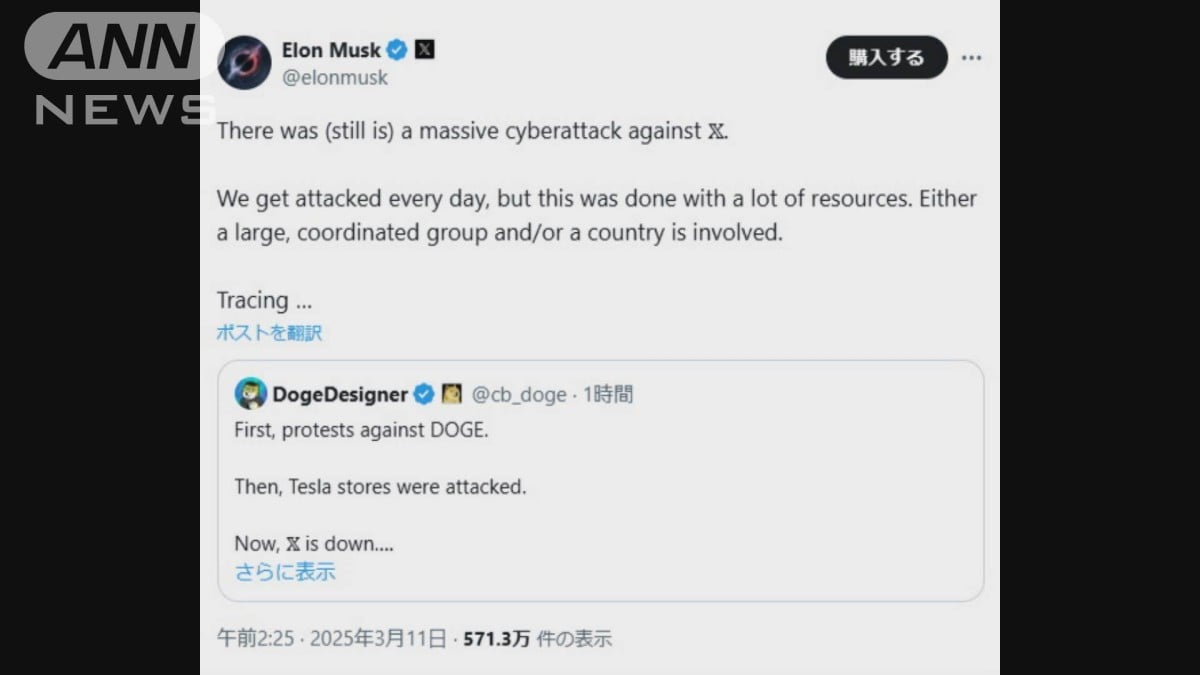
Task: Click DogeDesigner's display name
Action: [342, 394]
